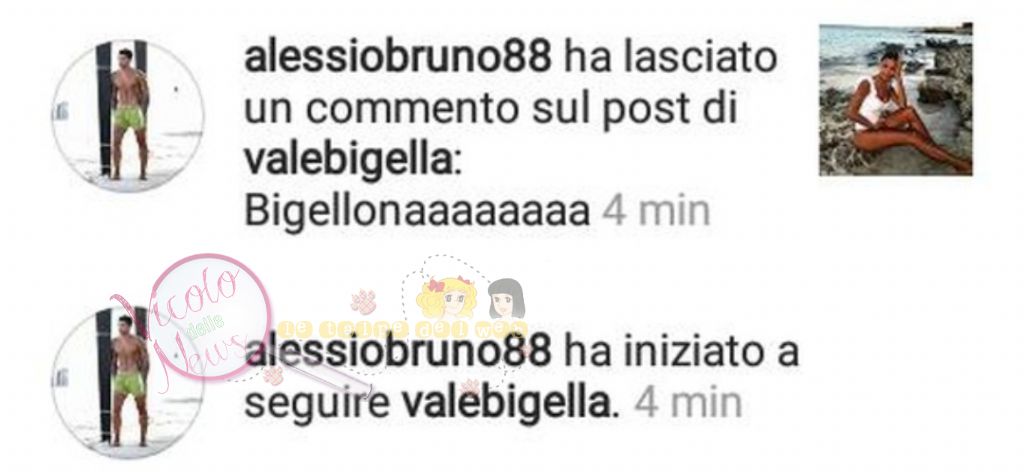Click the 'ha iniziato a seguire' text
1024x472 pixels.
[522, 379]
